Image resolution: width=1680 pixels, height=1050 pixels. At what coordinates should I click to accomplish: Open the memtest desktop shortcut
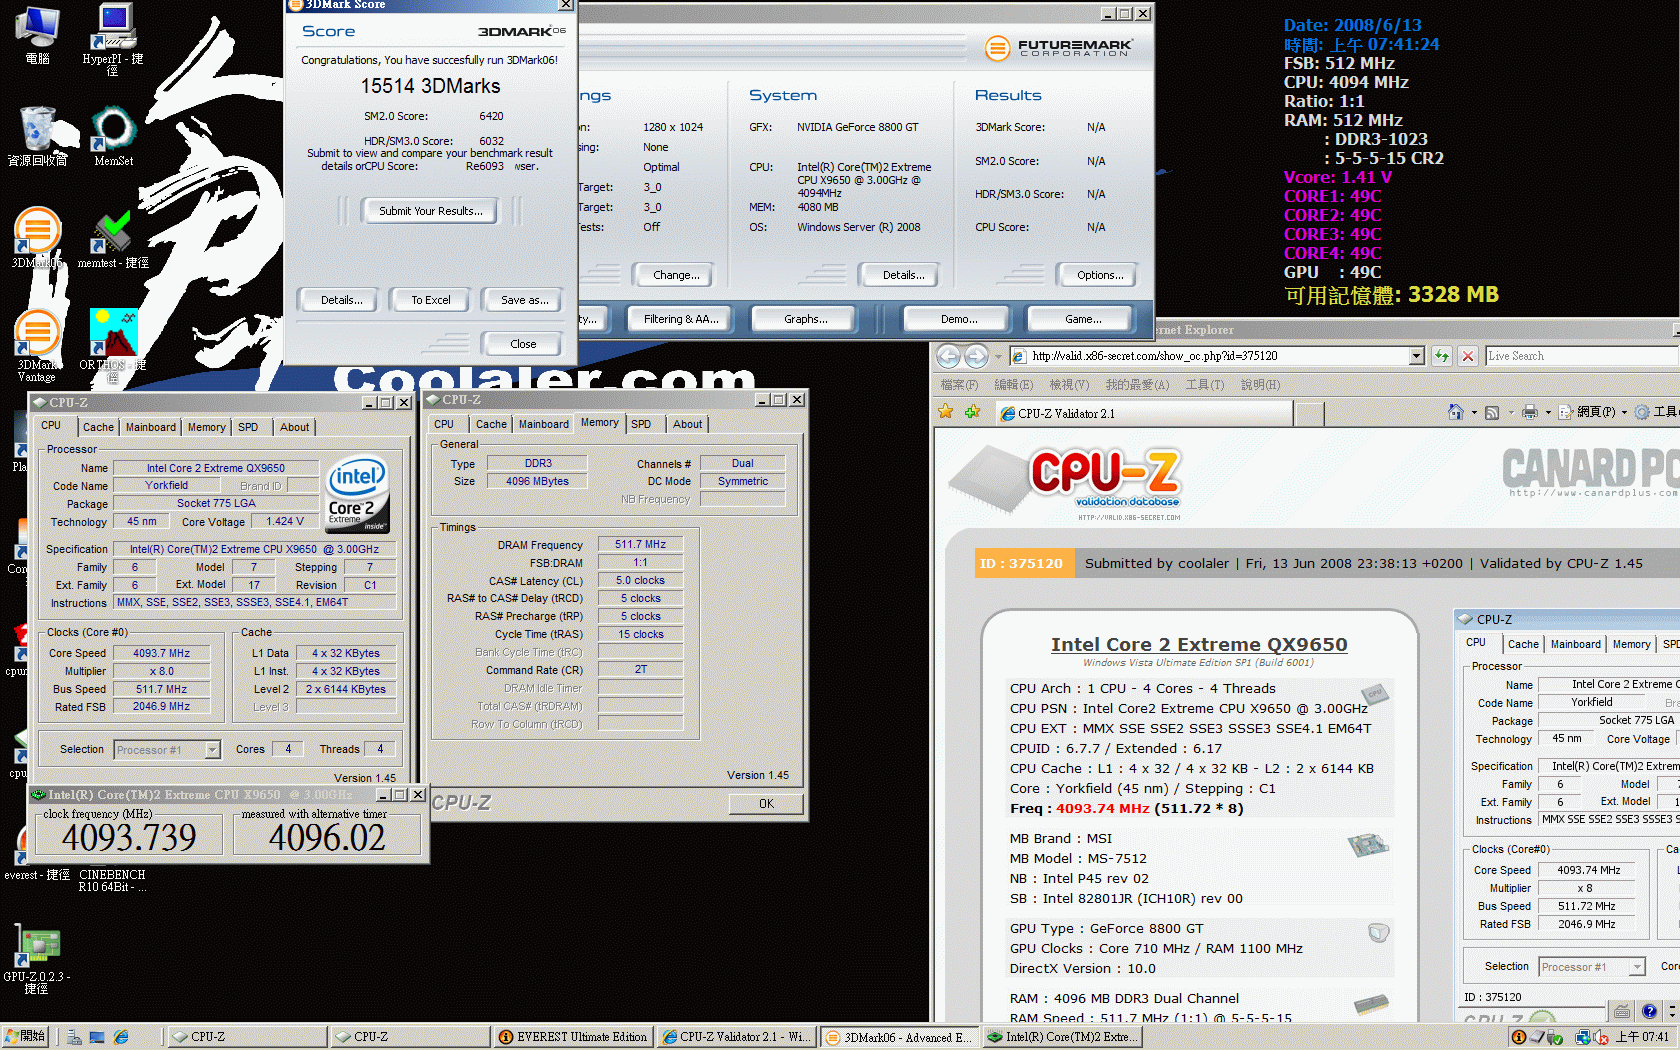[112, 236]
